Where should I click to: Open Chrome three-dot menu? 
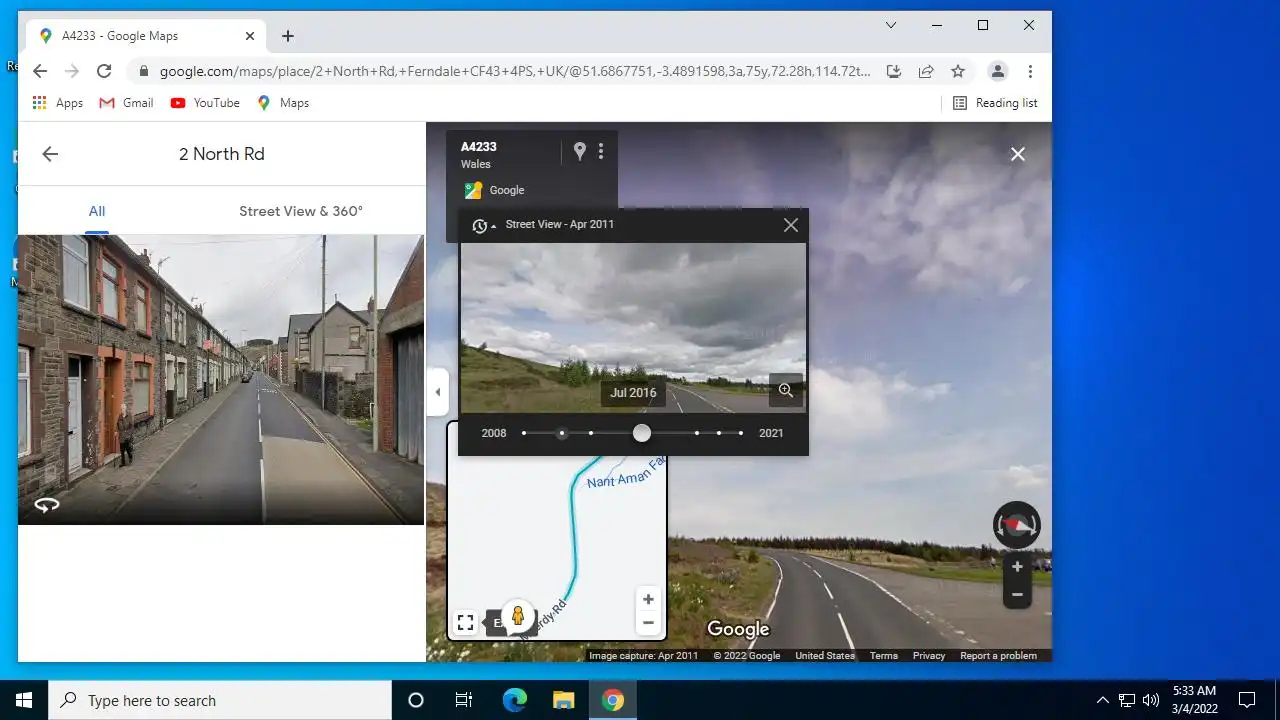1030,71
